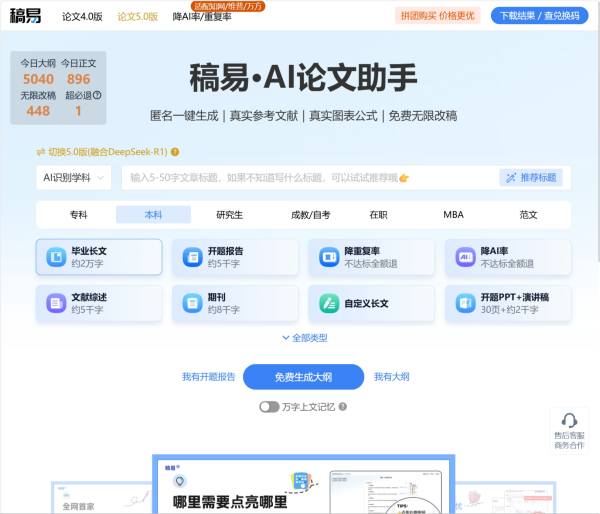Click the swap arrows icon before 切换5.0版
The height and width of the screenshot is (514, 600).
41,152
